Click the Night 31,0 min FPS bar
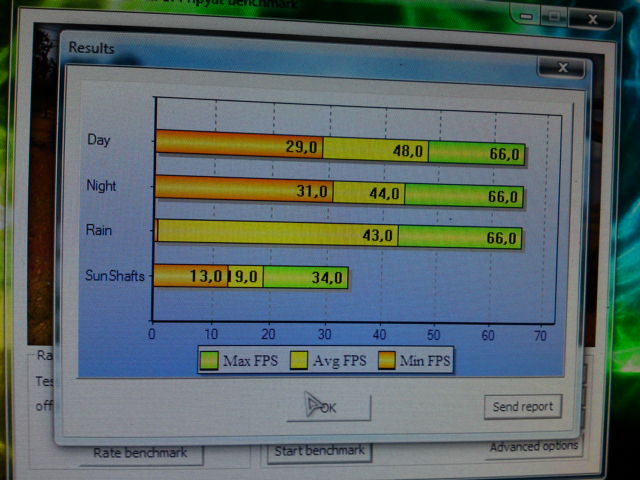The width and height of the screenshot is (640, 480). click(x=244, y=189)
